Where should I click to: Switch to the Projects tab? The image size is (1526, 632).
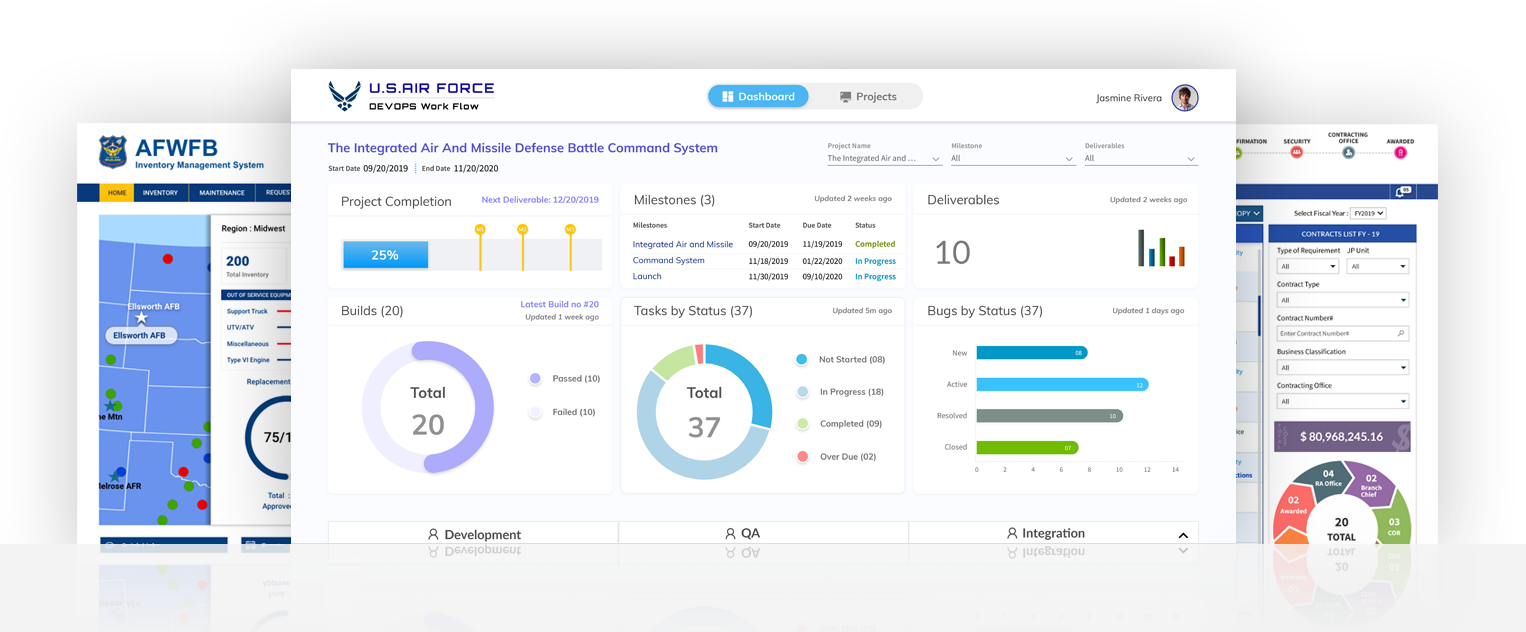[x=867, y=97]
